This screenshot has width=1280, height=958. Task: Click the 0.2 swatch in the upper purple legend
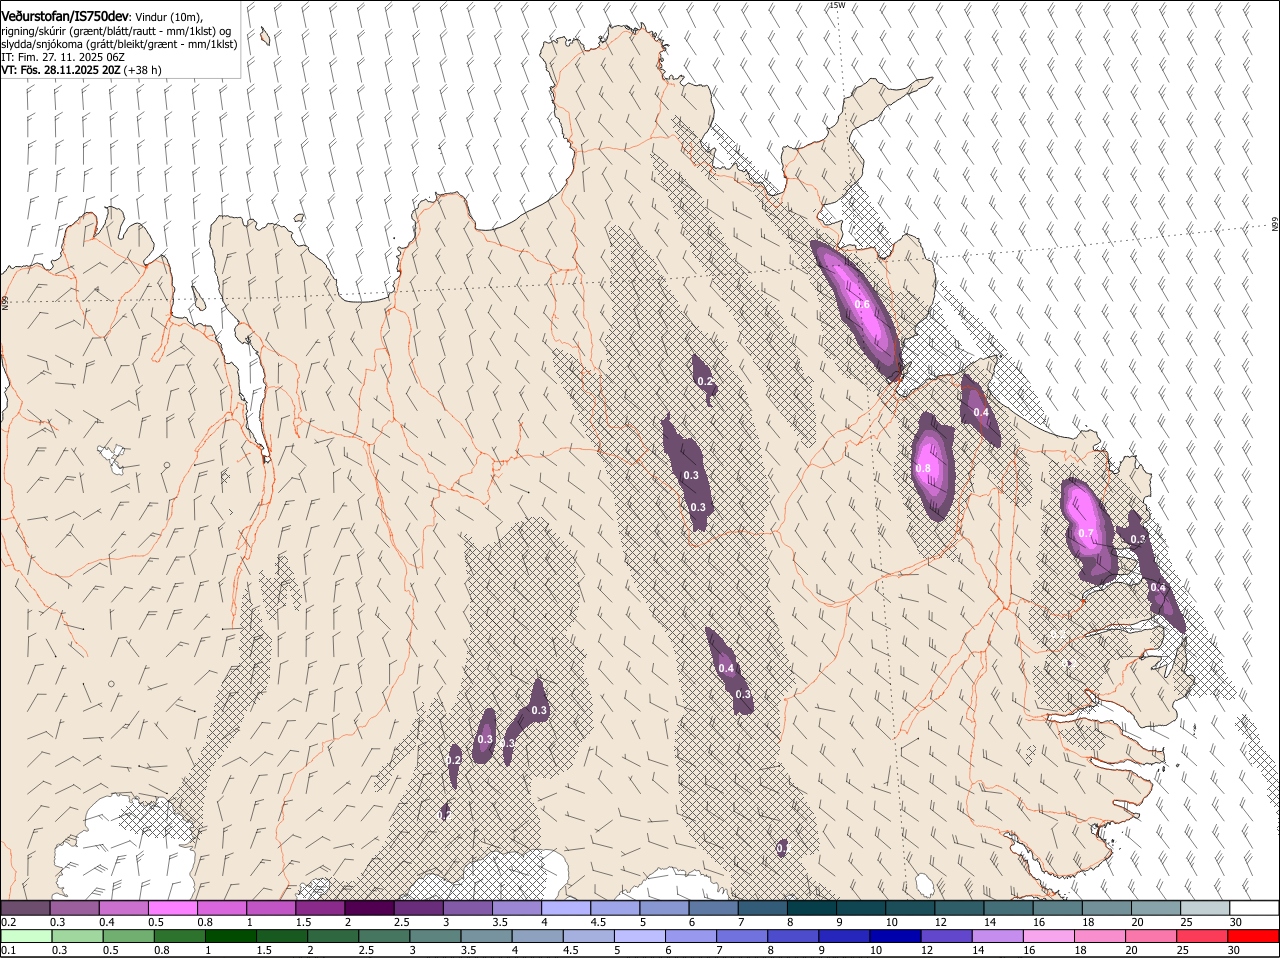pyautogui.click(x=25, y=908)
